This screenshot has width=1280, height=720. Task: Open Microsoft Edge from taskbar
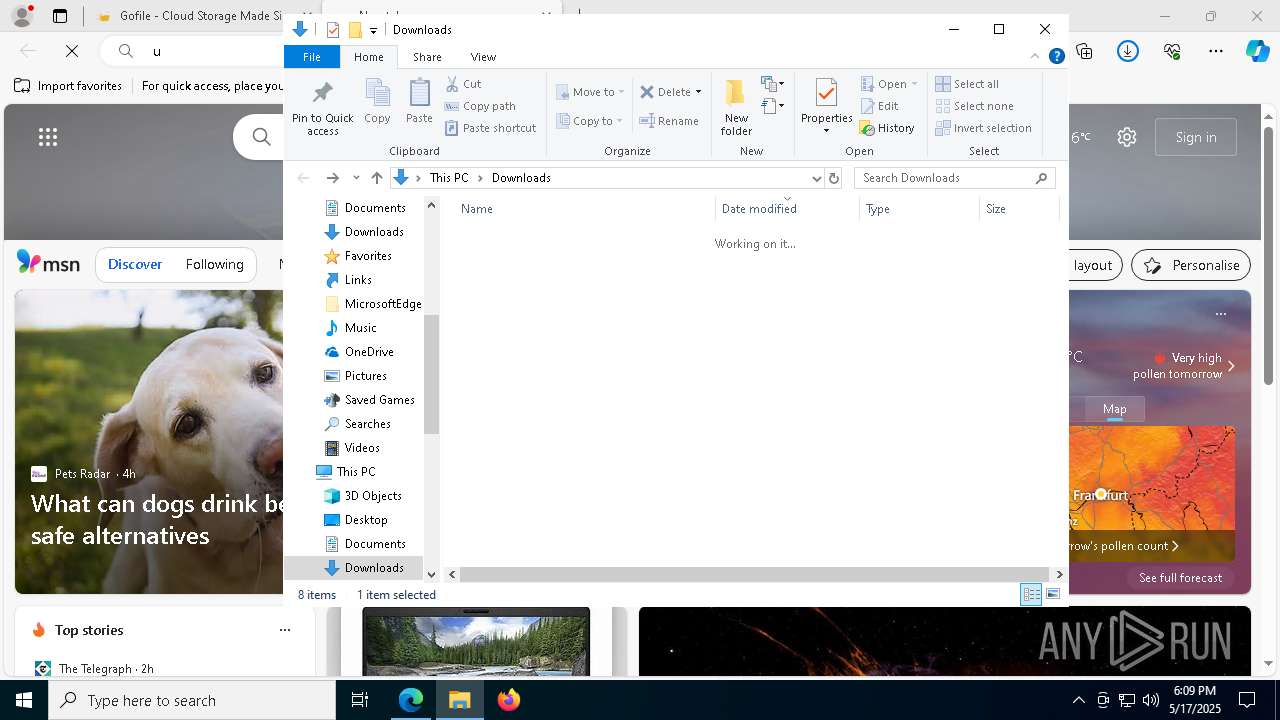(x=411, y=700)
